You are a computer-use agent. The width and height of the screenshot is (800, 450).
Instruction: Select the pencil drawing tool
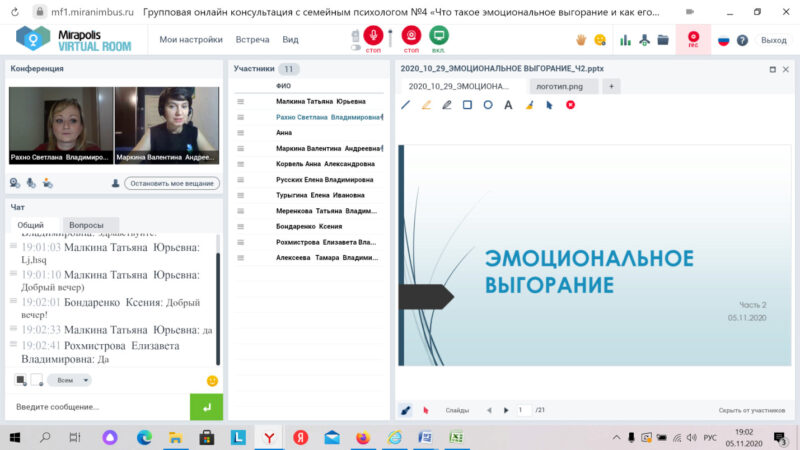[446, 105]
